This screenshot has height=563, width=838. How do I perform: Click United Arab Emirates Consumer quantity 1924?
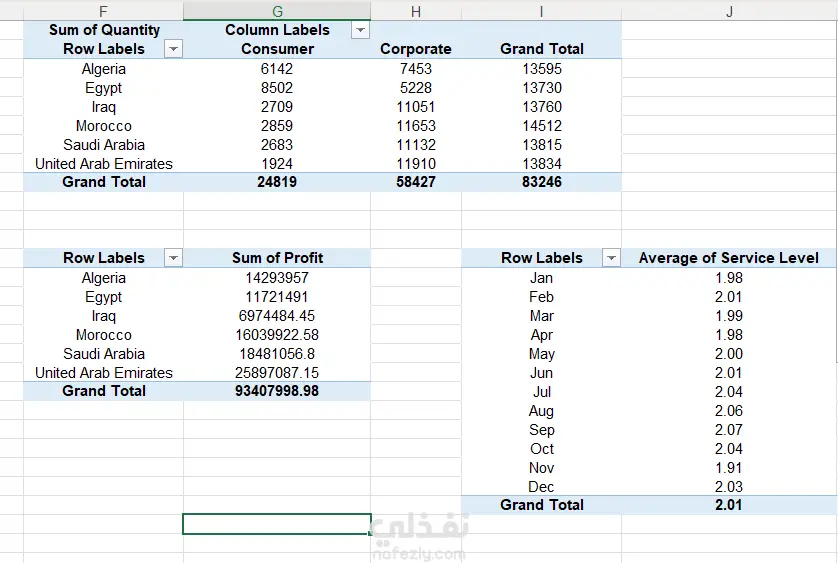click(277, 164)
